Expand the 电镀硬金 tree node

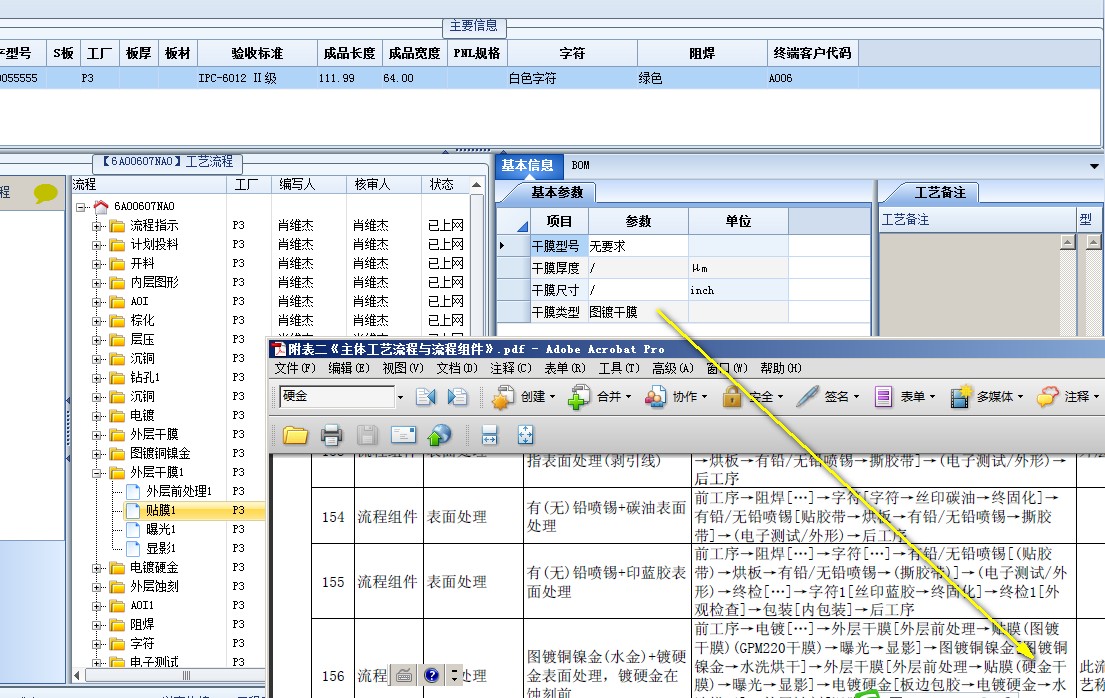97,568
